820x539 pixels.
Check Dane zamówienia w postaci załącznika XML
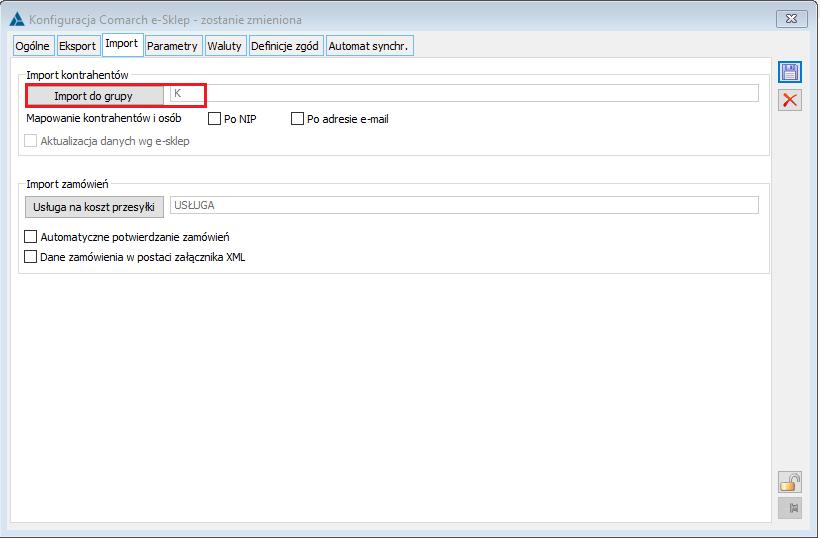coord(30,257)
